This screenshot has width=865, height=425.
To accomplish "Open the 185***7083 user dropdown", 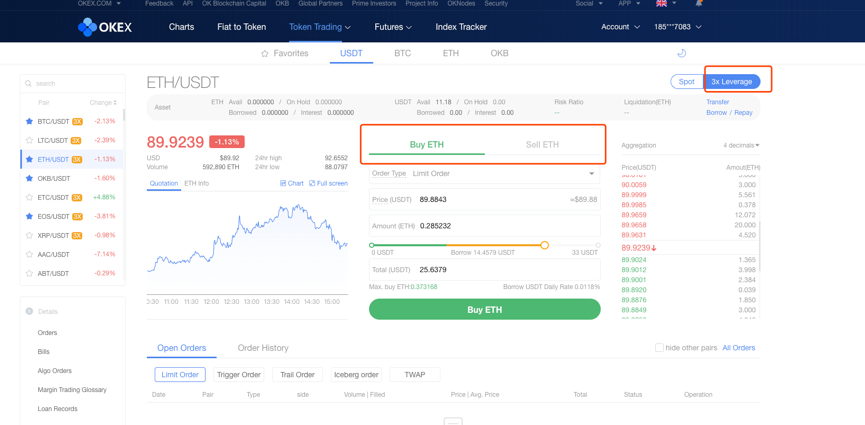I will coord(677,26).
